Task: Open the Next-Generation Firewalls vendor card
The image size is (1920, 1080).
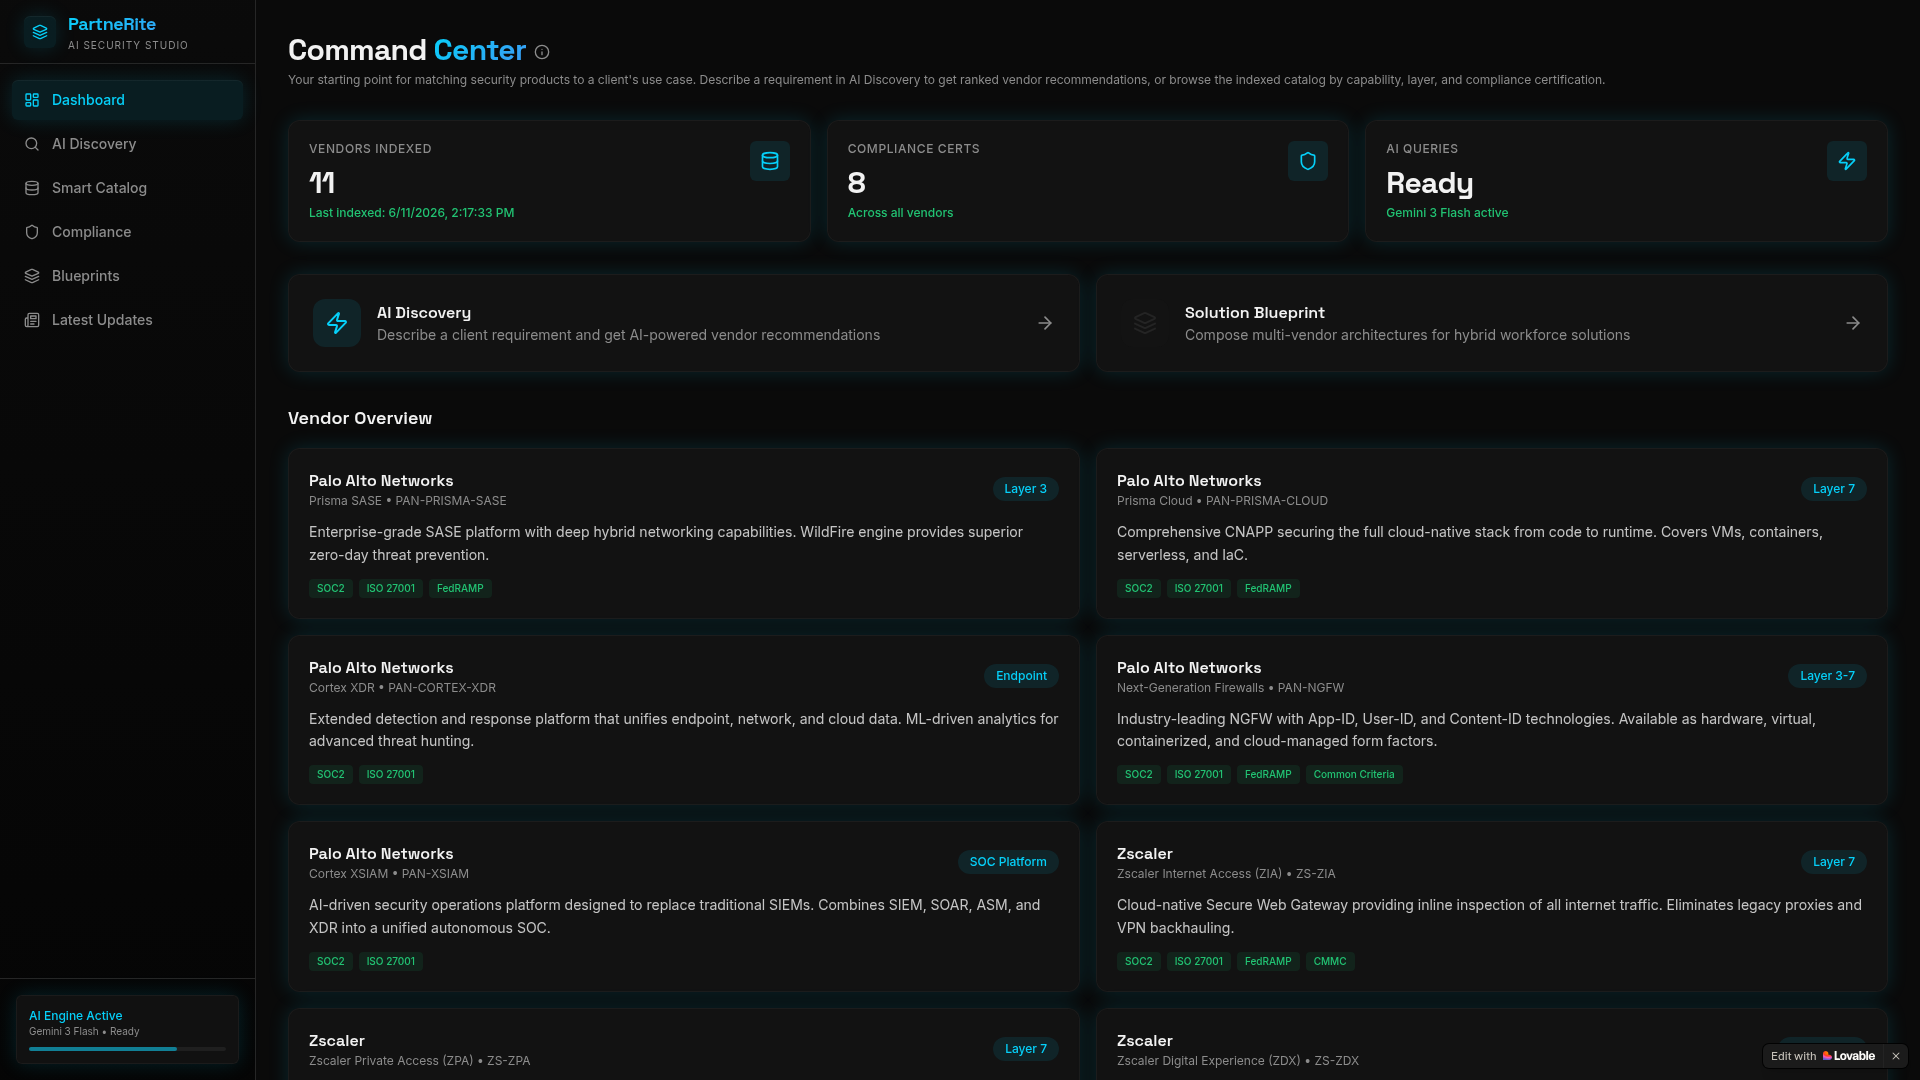Action: coord(1491,720)
